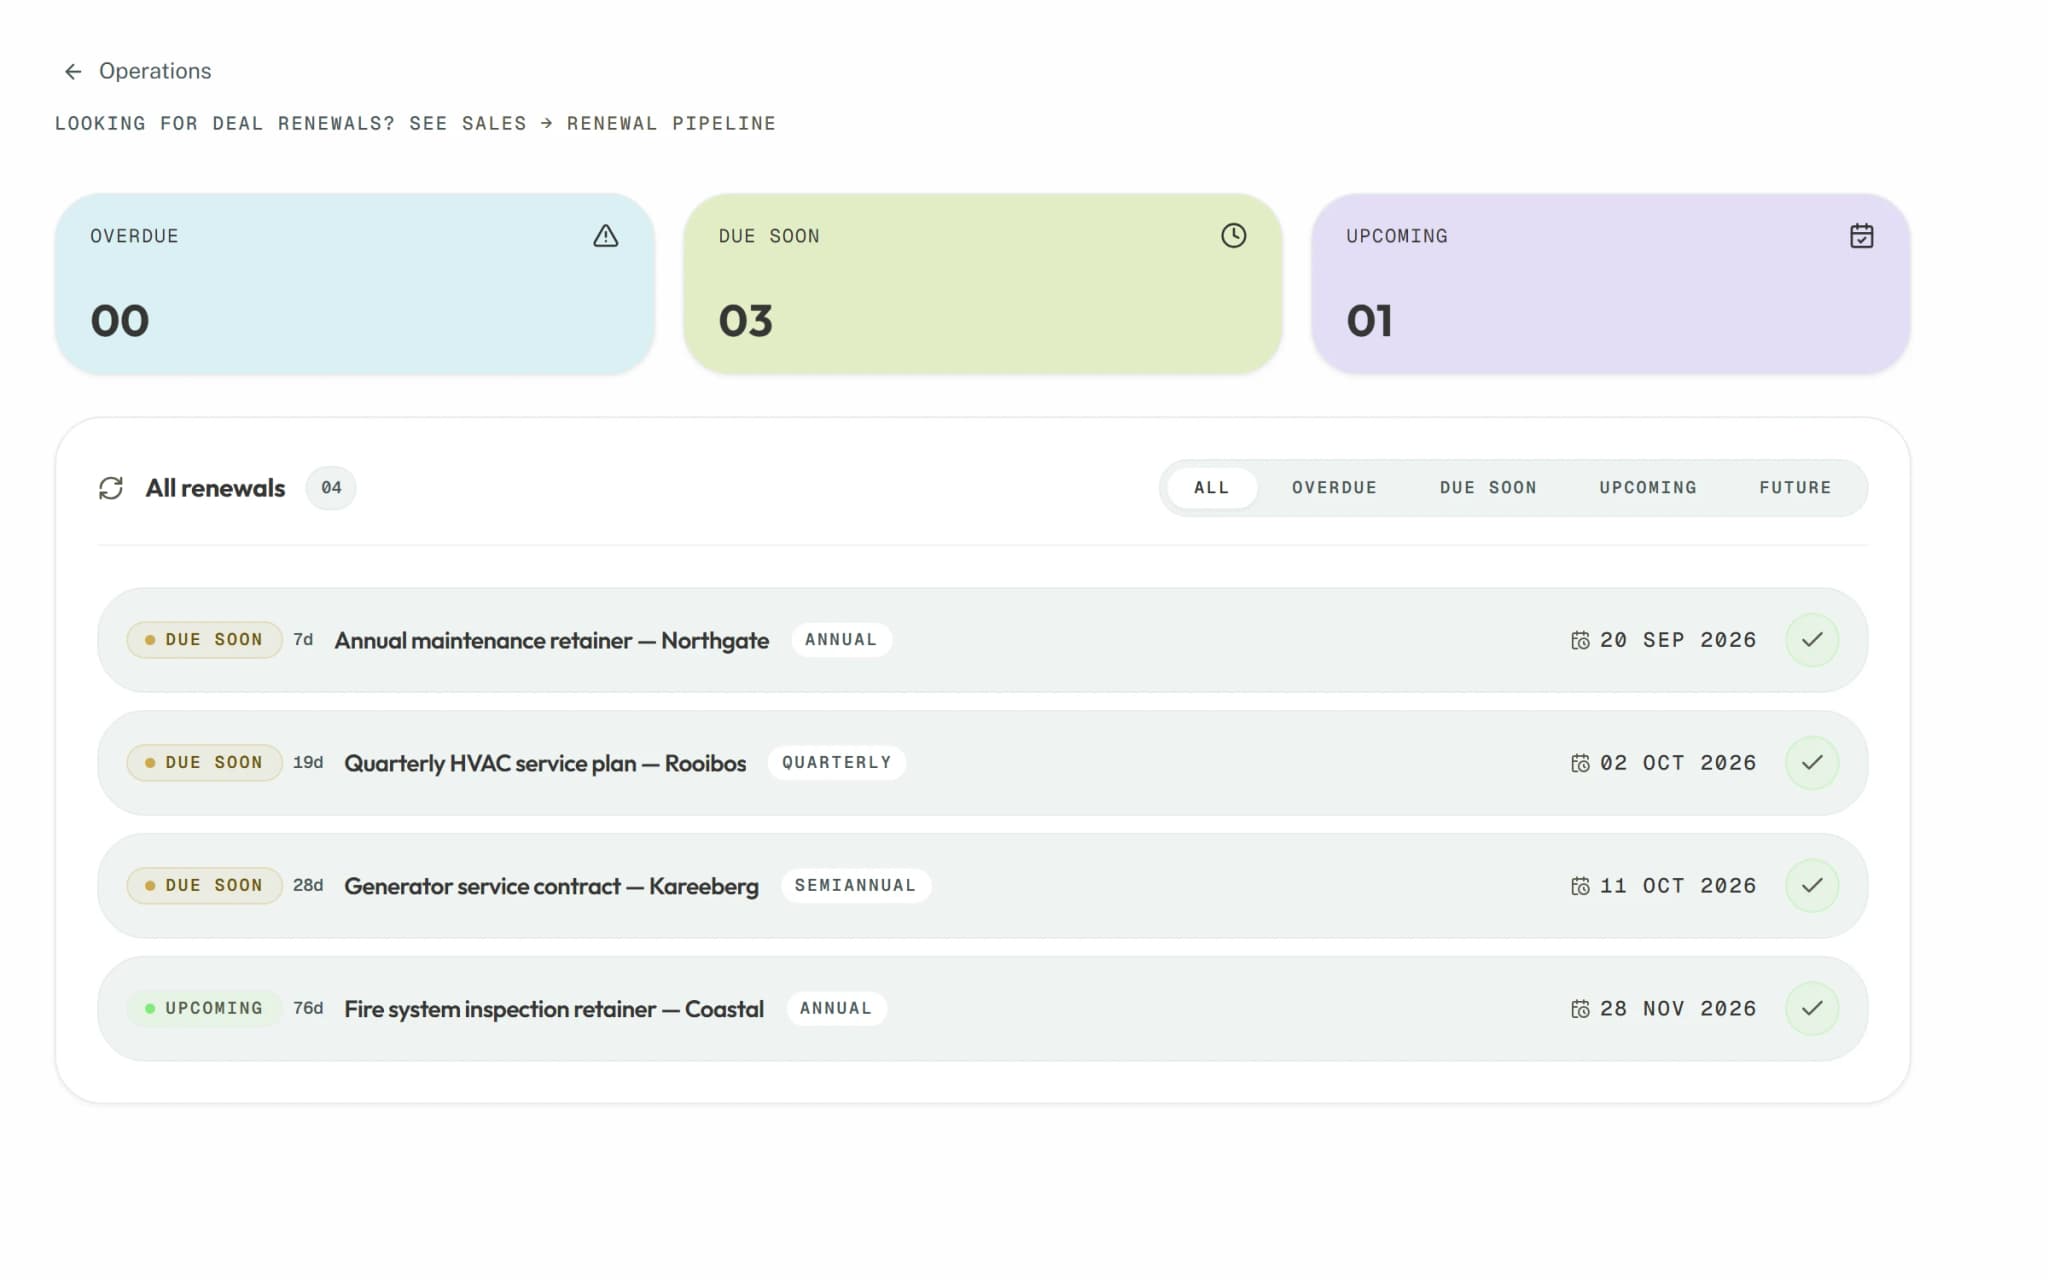Click calendar icon next to 28 Nov 2026
This screenshot has height=1280, width=2048.
tap(1580, 1009)
